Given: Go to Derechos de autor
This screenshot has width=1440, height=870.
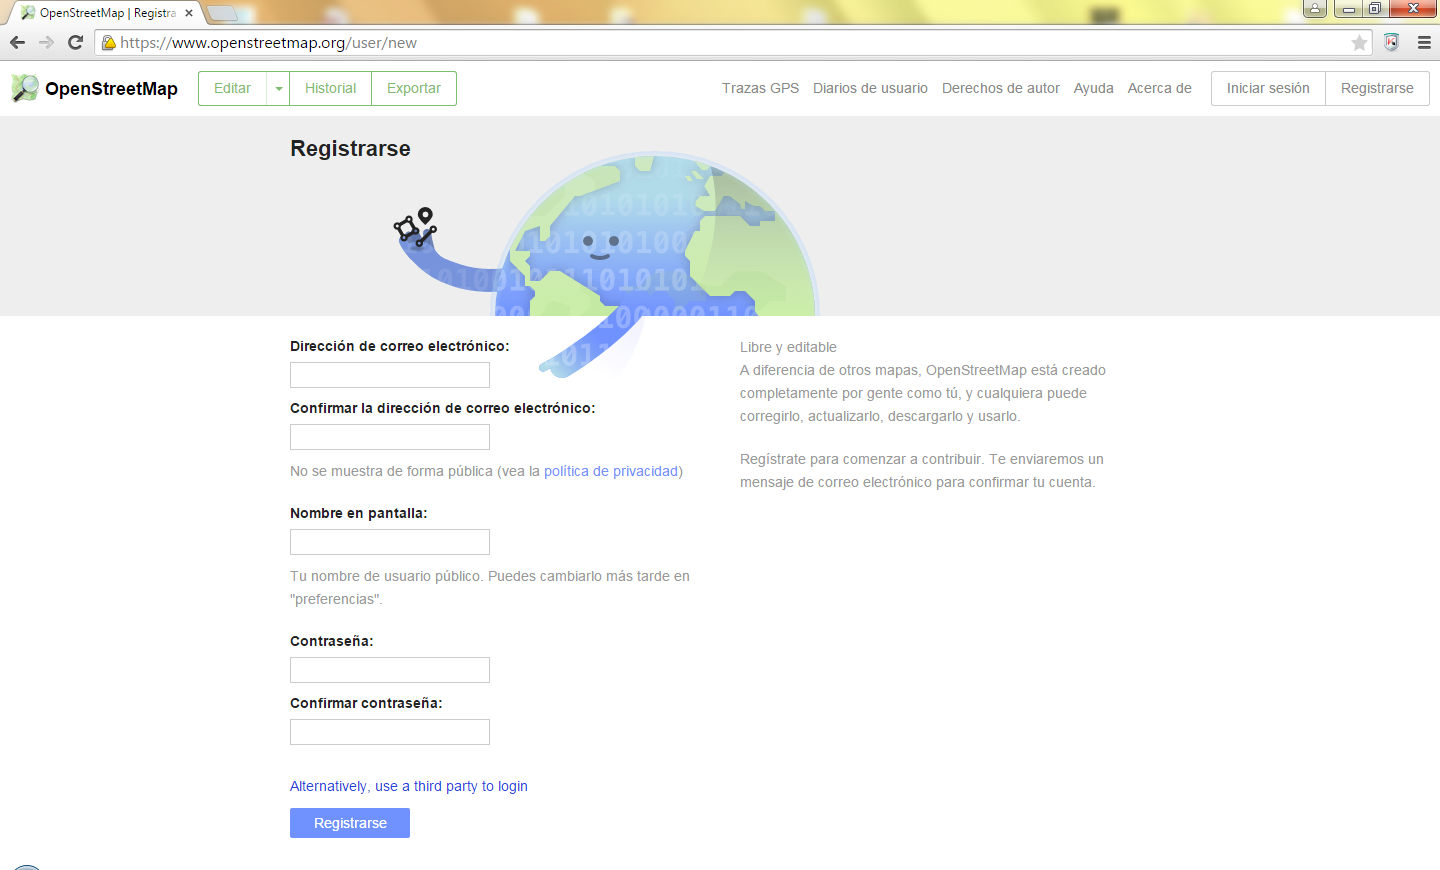Looking at the screenshot, I should pyautogui.click(x=1001, y=88).
